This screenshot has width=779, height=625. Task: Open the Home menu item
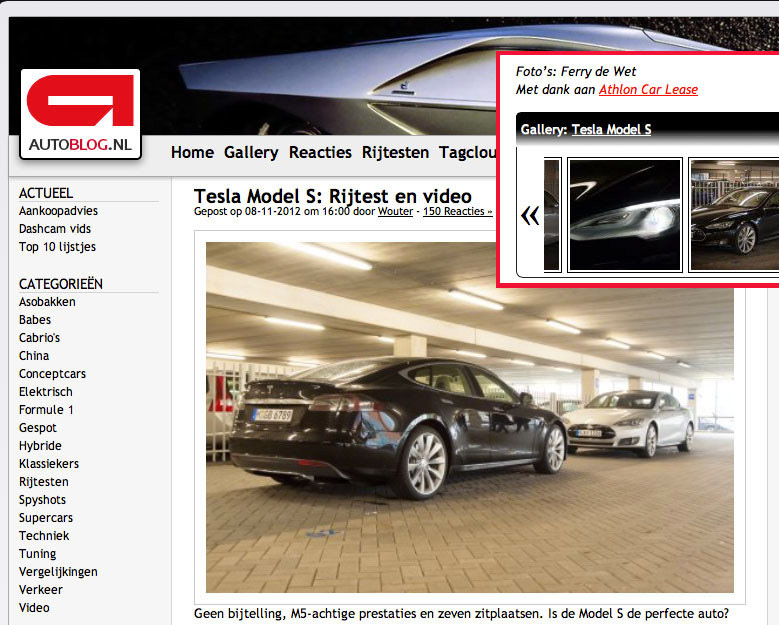tap(192, 152)
